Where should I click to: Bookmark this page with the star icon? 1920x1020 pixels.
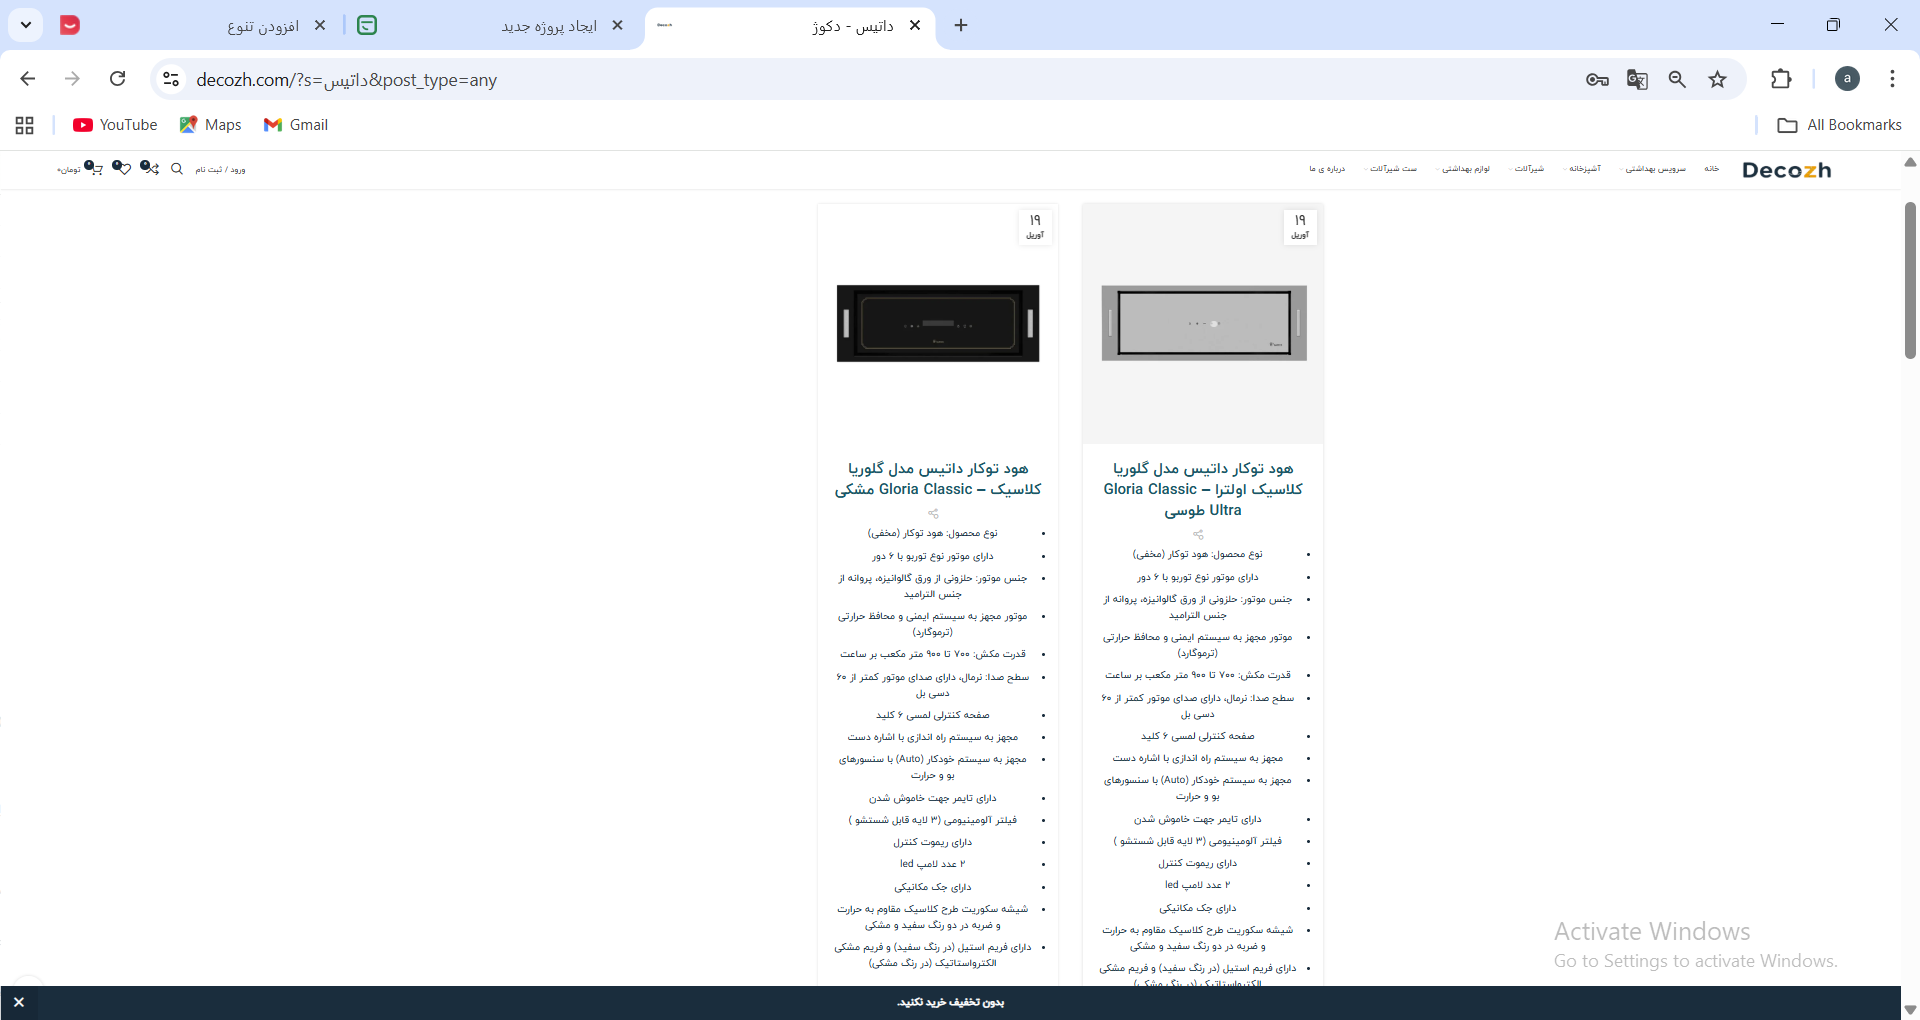[x=1717, y=80]
